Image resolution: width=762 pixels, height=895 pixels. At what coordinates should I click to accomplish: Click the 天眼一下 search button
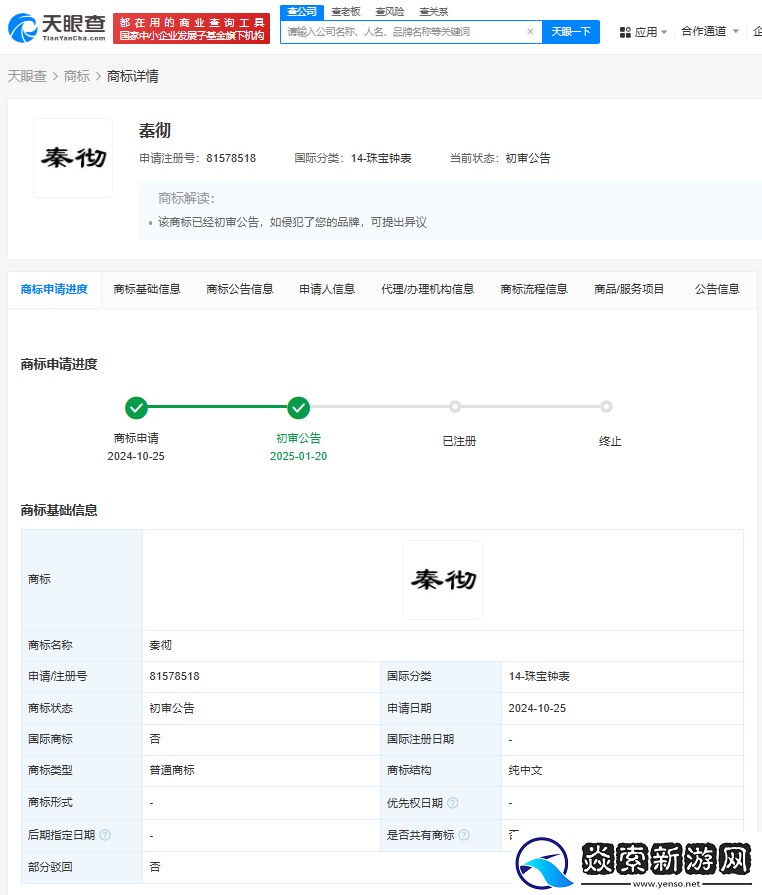pos(571,32)
